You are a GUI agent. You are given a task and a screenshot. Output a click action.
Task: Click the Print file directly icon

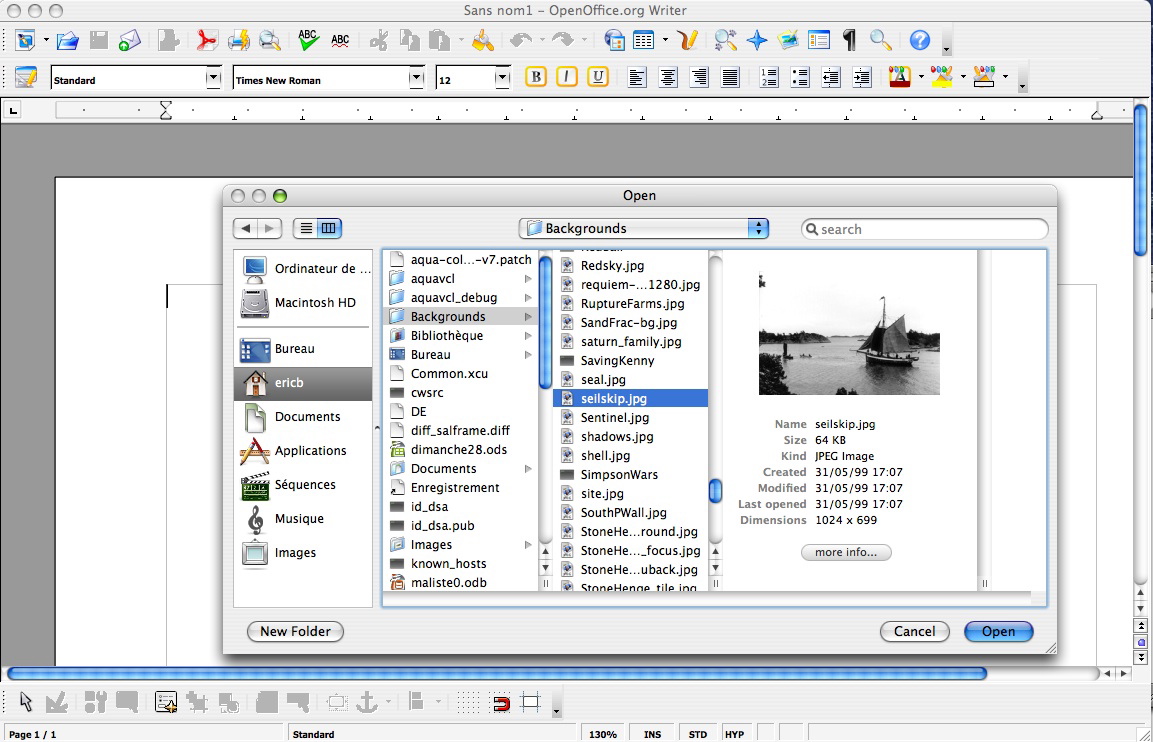[x=238, y=40]
